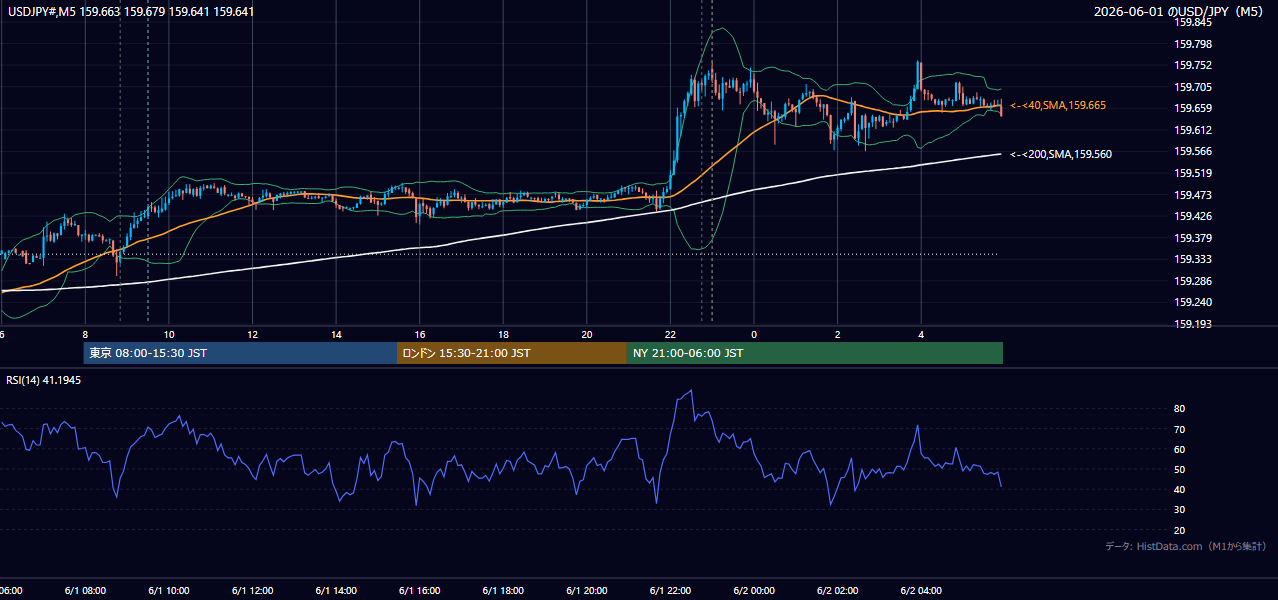Click hour label 12 below price chart

click(x=253, y=334)
